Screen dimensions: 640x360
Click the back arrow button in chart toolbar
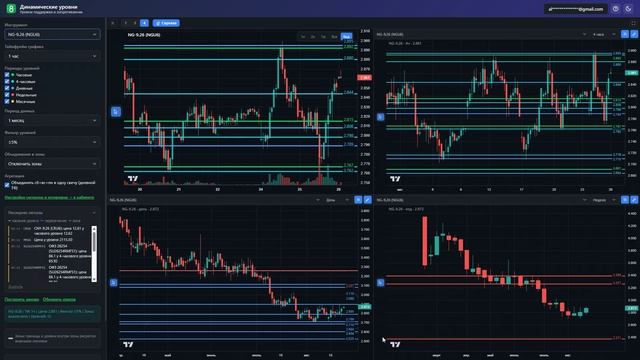coord(113,23)
